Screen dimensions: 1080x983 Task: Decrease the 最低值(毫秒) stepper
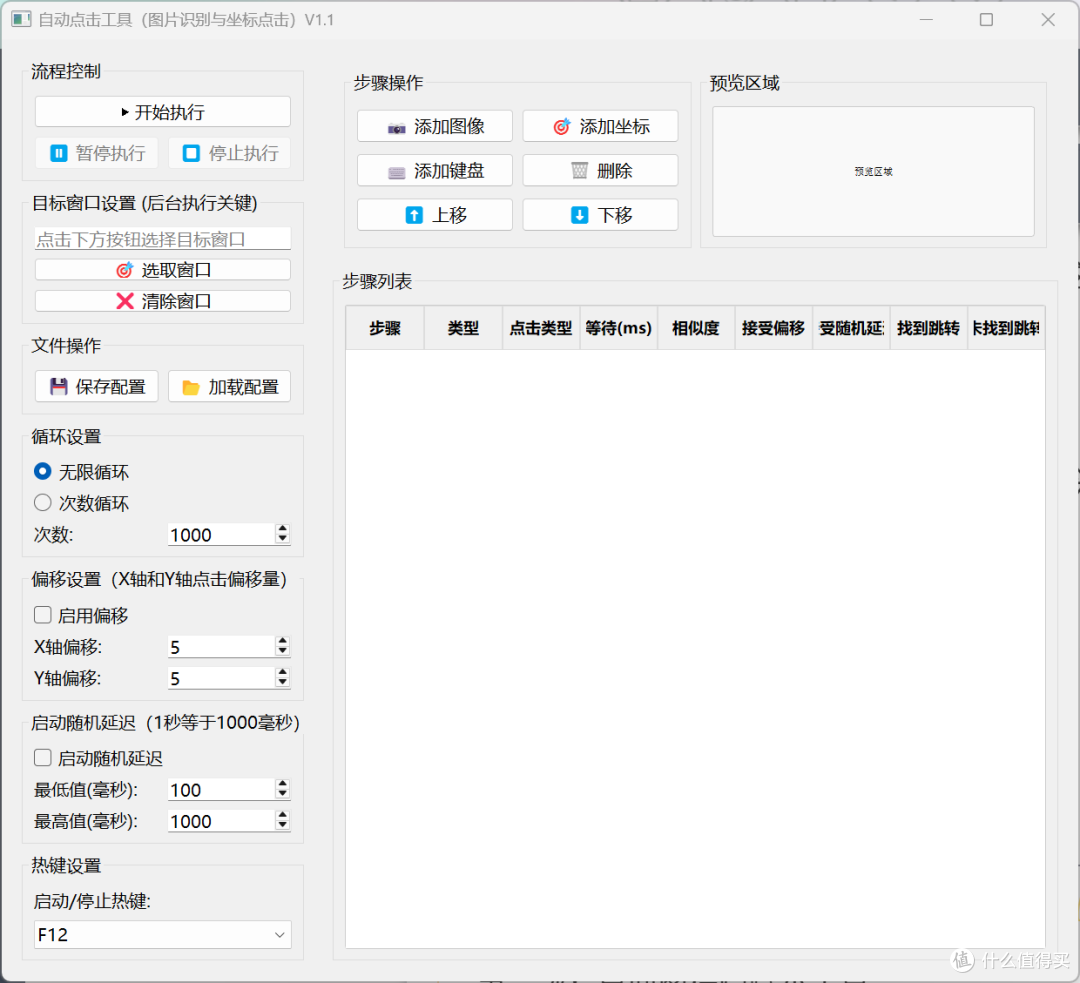click(282, 794)
